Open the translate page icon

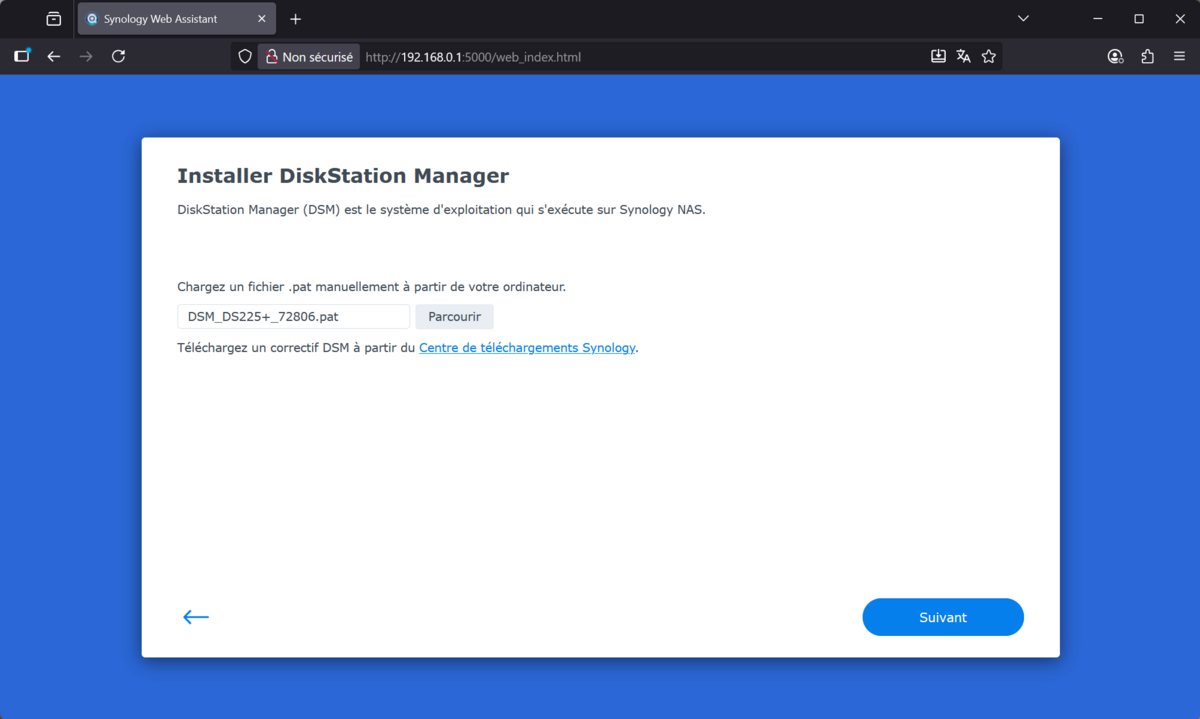tap(963, 56)
